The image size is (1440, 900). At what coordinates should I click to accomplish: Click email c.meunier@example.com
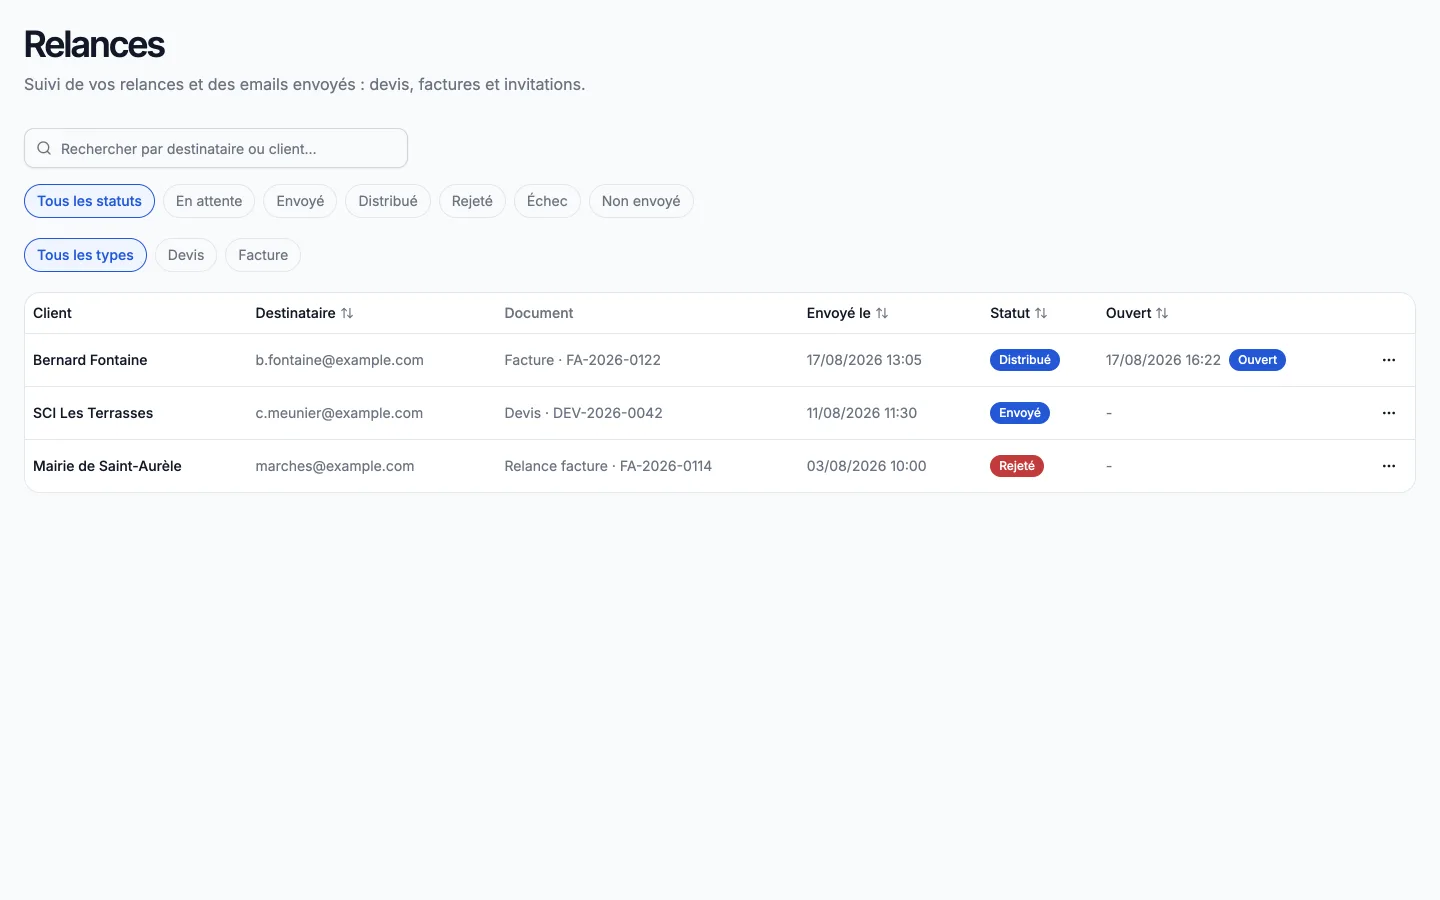pyautogui.click(x=339, y=413)
